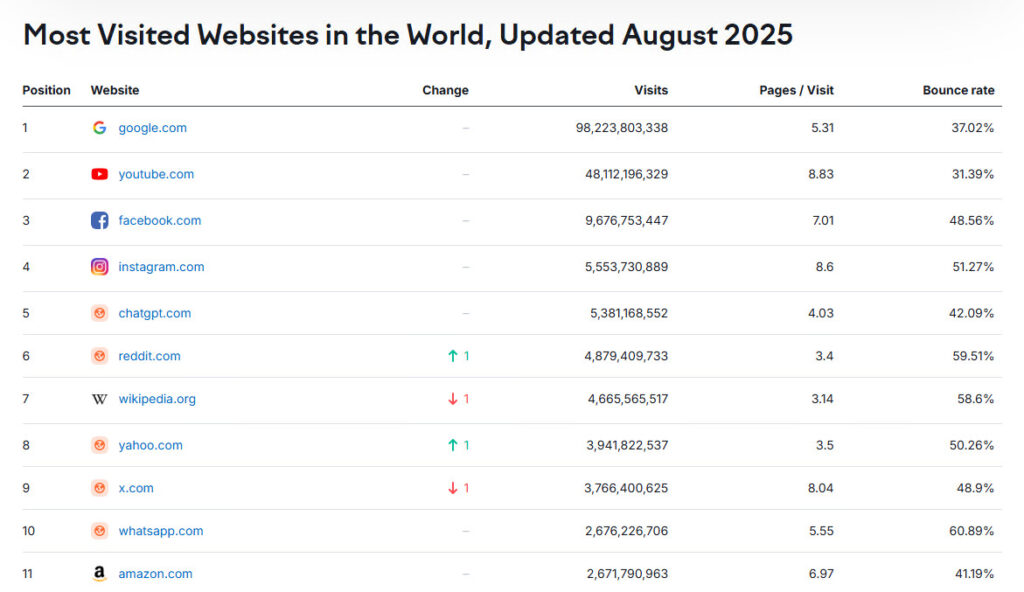Click the icon beside reddit.com

coord(99,356)
